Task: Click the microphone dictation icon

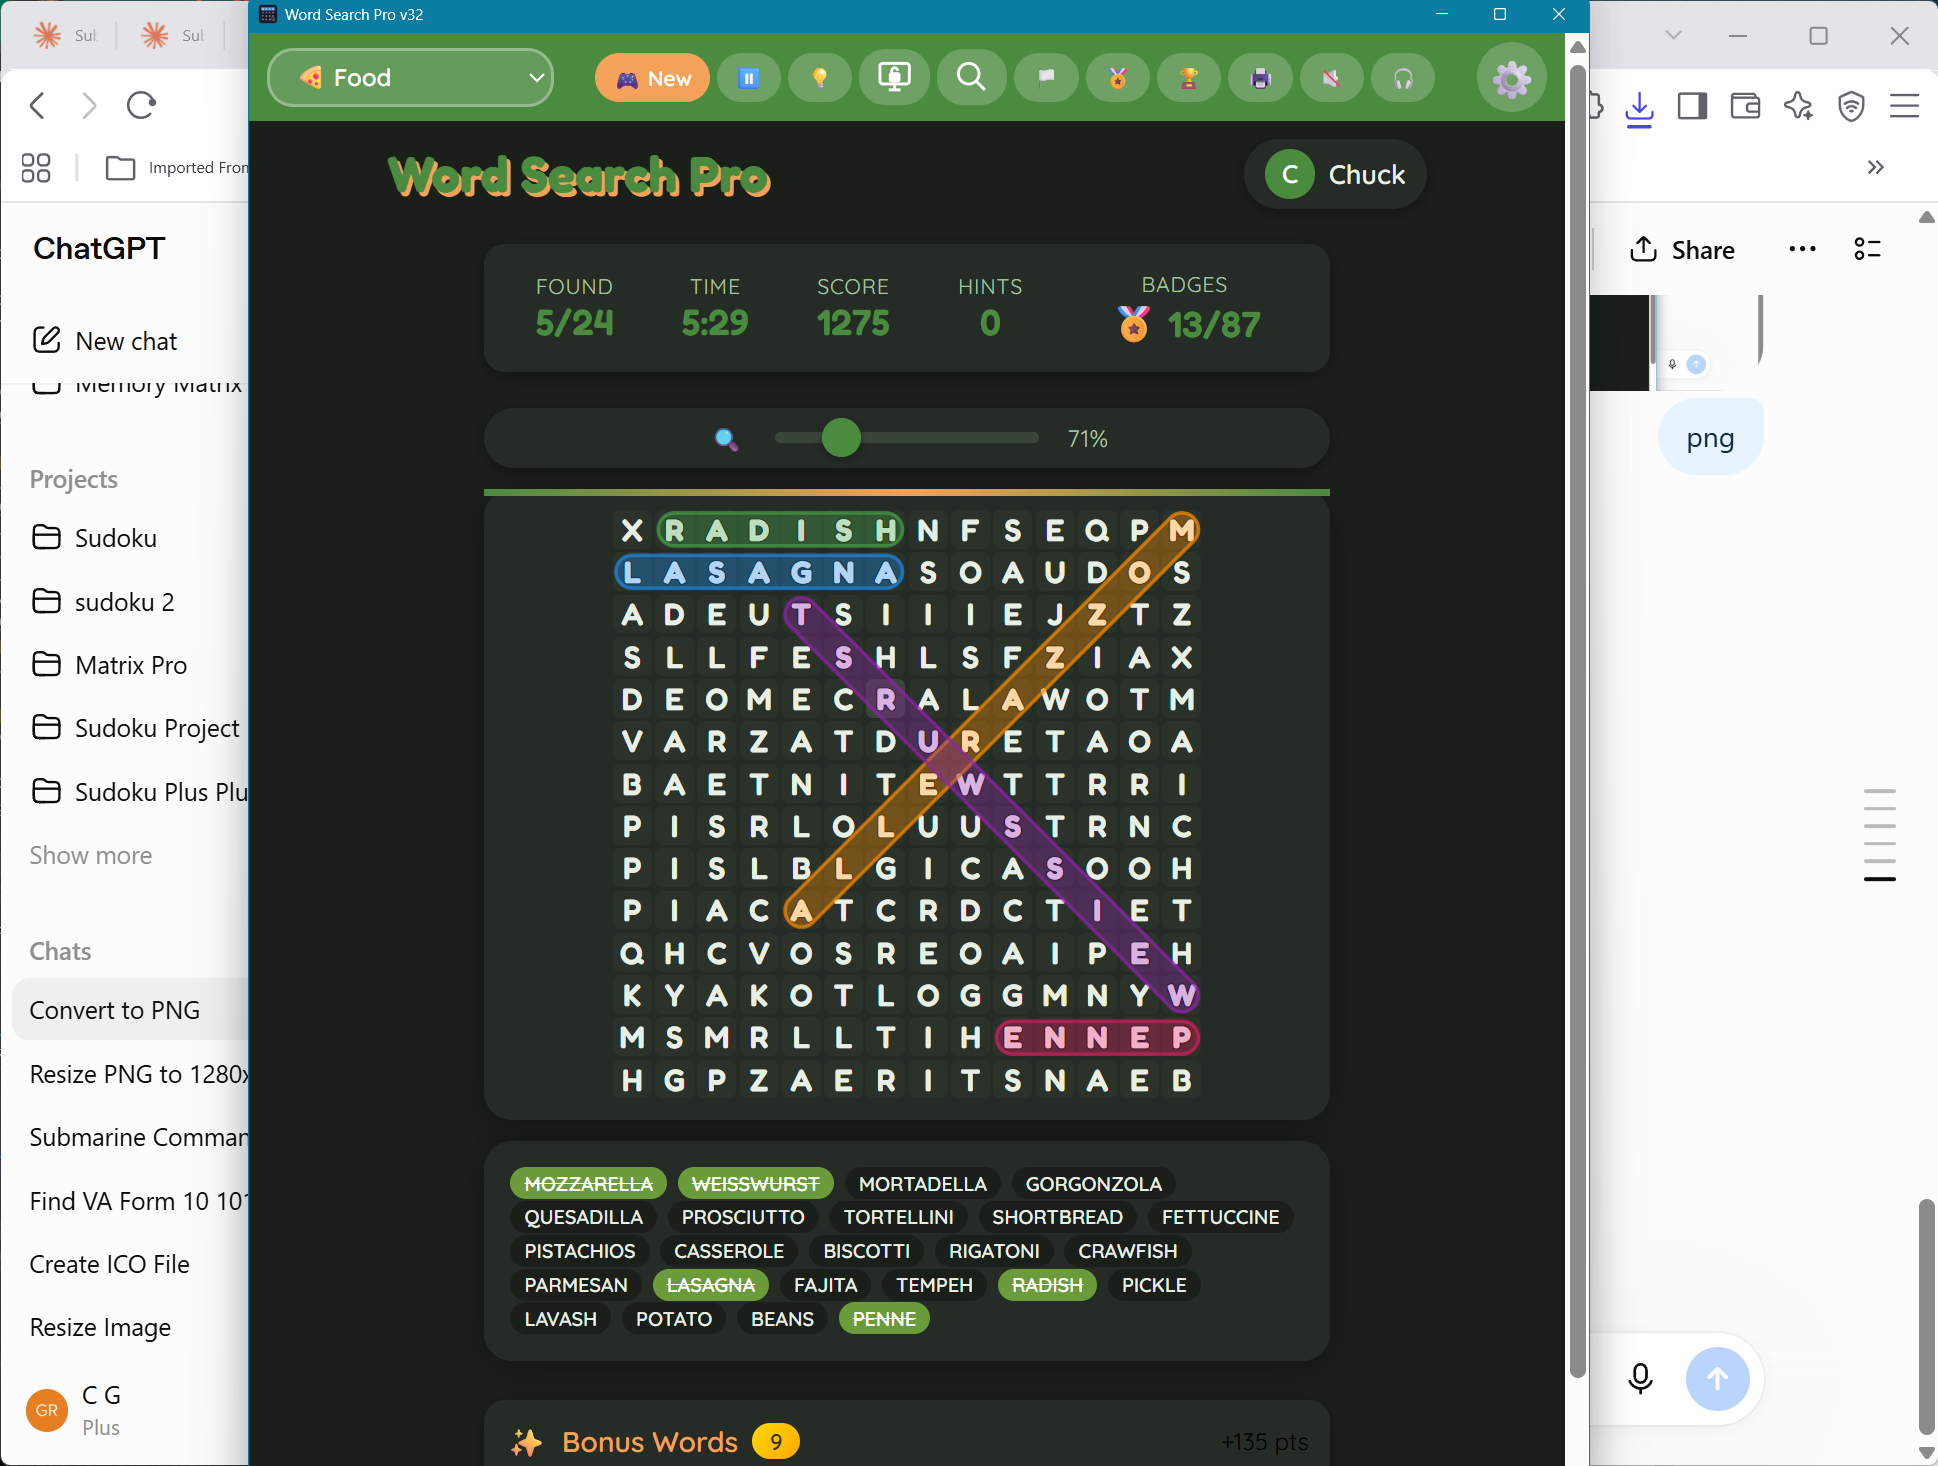Action: [1641, 1378]
